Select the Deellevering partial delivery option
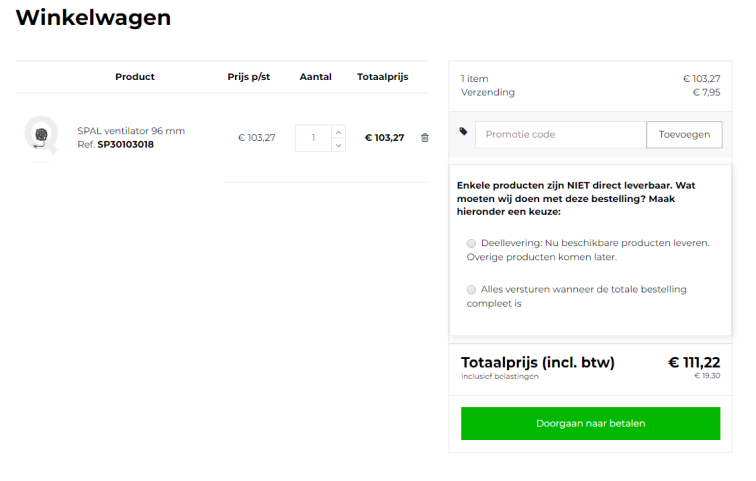The width and height of the screenshot is (756, 481). [x=471, y=243]
